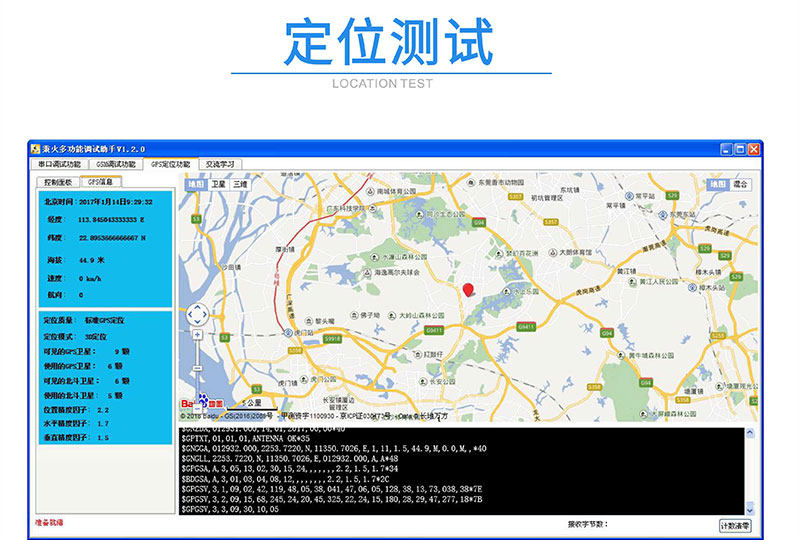Click the pan-up arrow on the map compass
This screenshot has width=800, height=540.
pyautogui.click(x=197, y=307)
